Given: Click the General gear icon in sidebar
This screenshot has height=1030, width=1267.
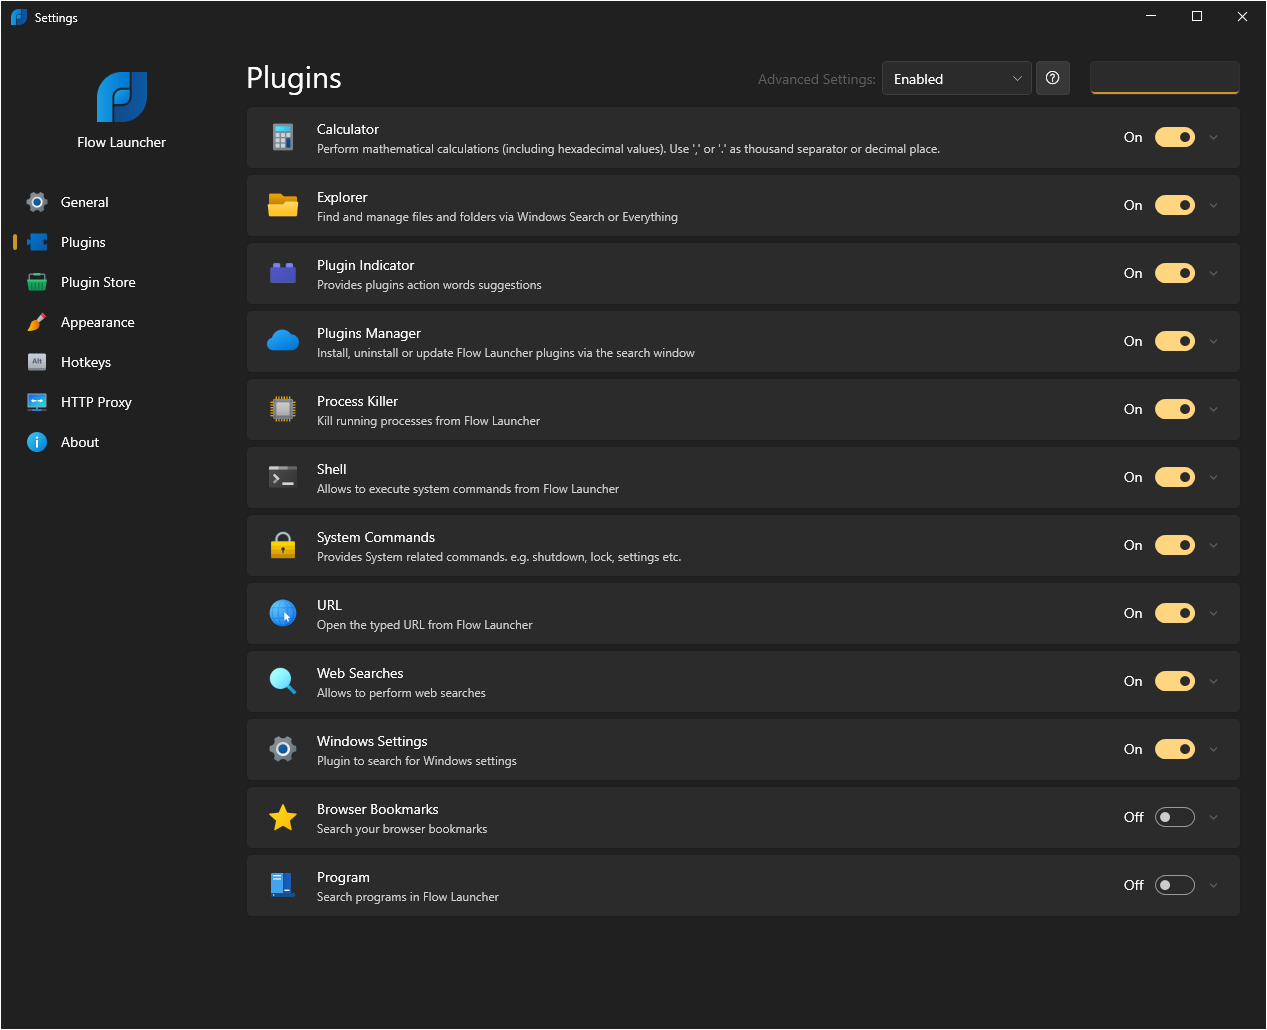Looking at the screenshot, I should (x=37, y=202).
